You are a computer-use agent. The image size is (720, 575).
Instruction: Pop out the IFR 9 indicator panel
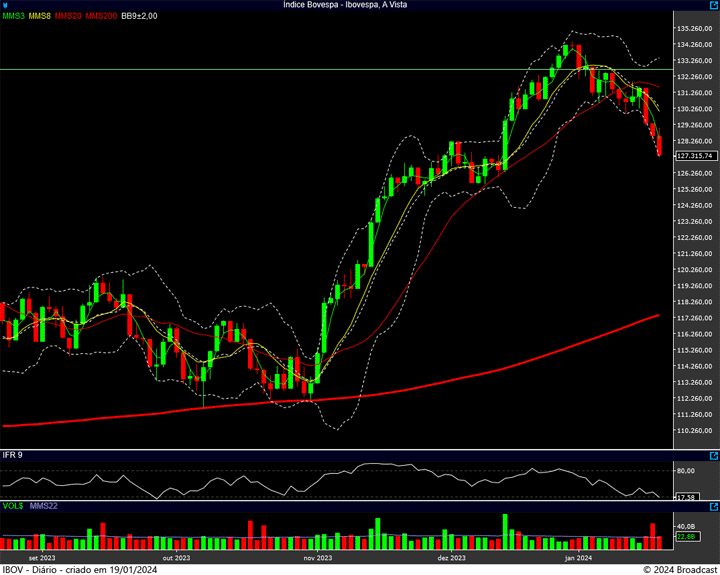(713, 455)
